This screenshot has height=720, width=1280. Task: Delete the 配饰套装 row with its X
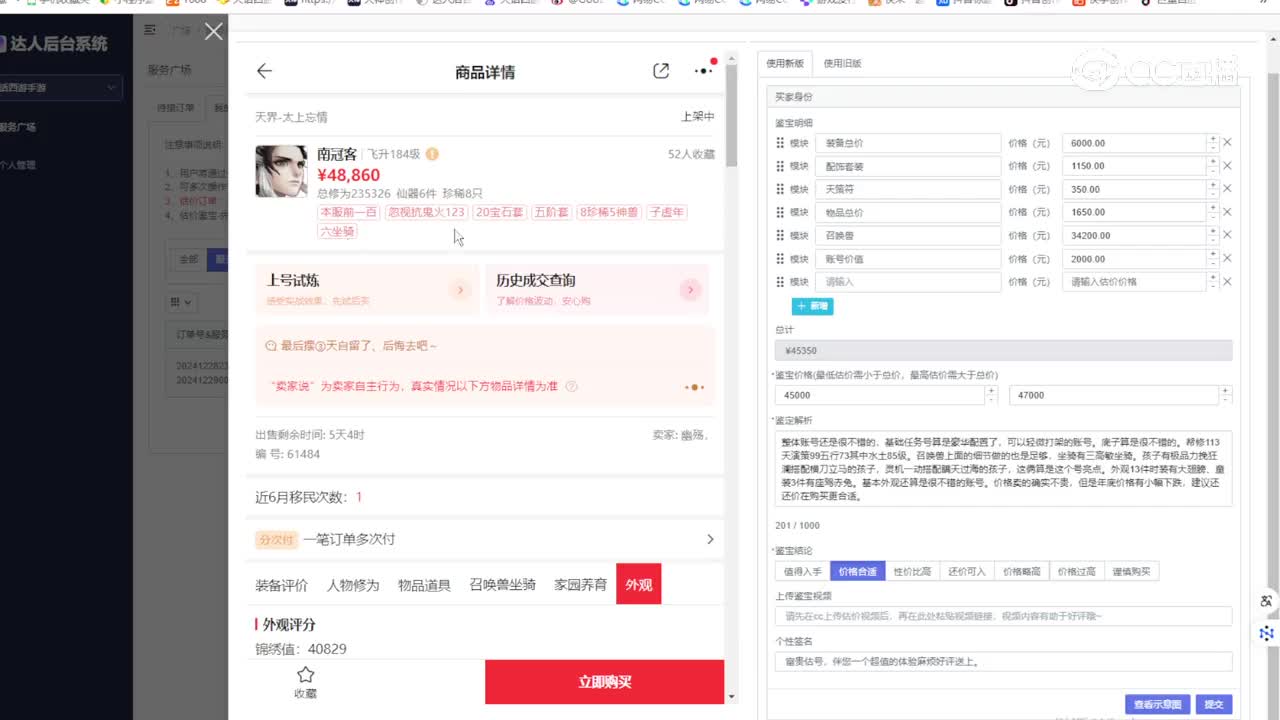point(1227,166)
